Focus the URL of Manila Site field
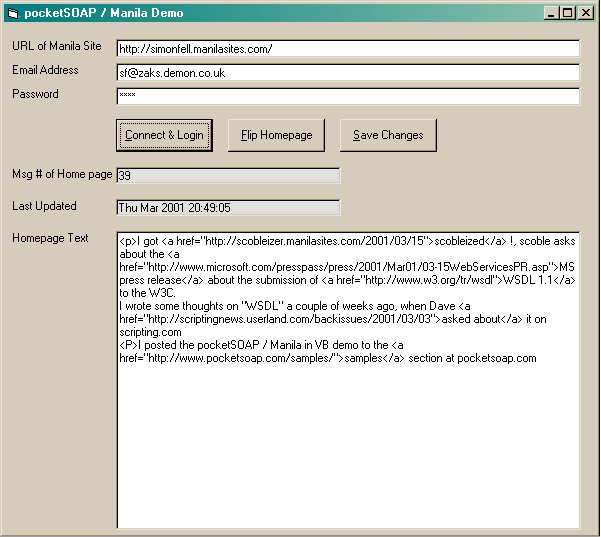 click(348, 49)
